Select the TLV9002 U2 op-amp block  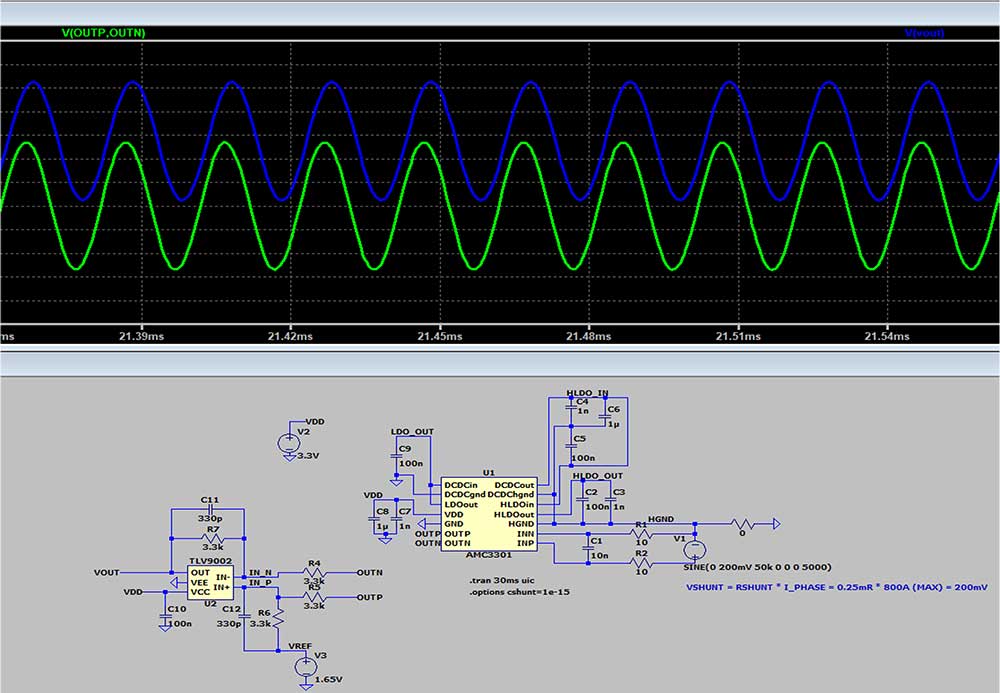coord(210,582)
